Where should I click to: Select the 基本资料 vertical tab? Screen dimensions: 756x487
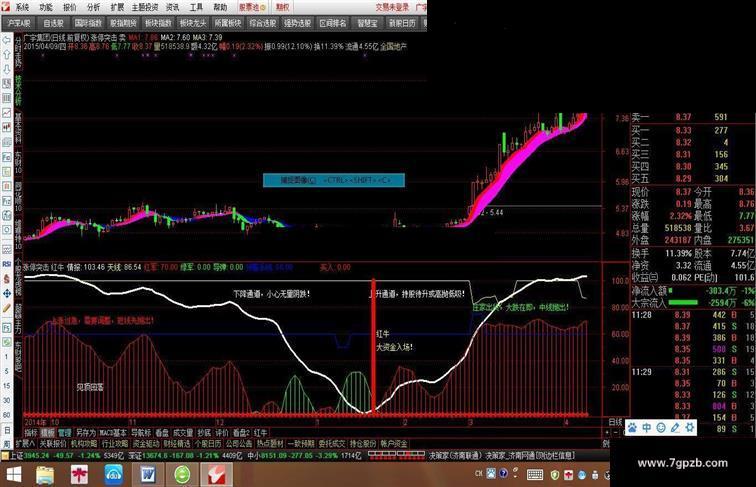(x=18, y=128)
